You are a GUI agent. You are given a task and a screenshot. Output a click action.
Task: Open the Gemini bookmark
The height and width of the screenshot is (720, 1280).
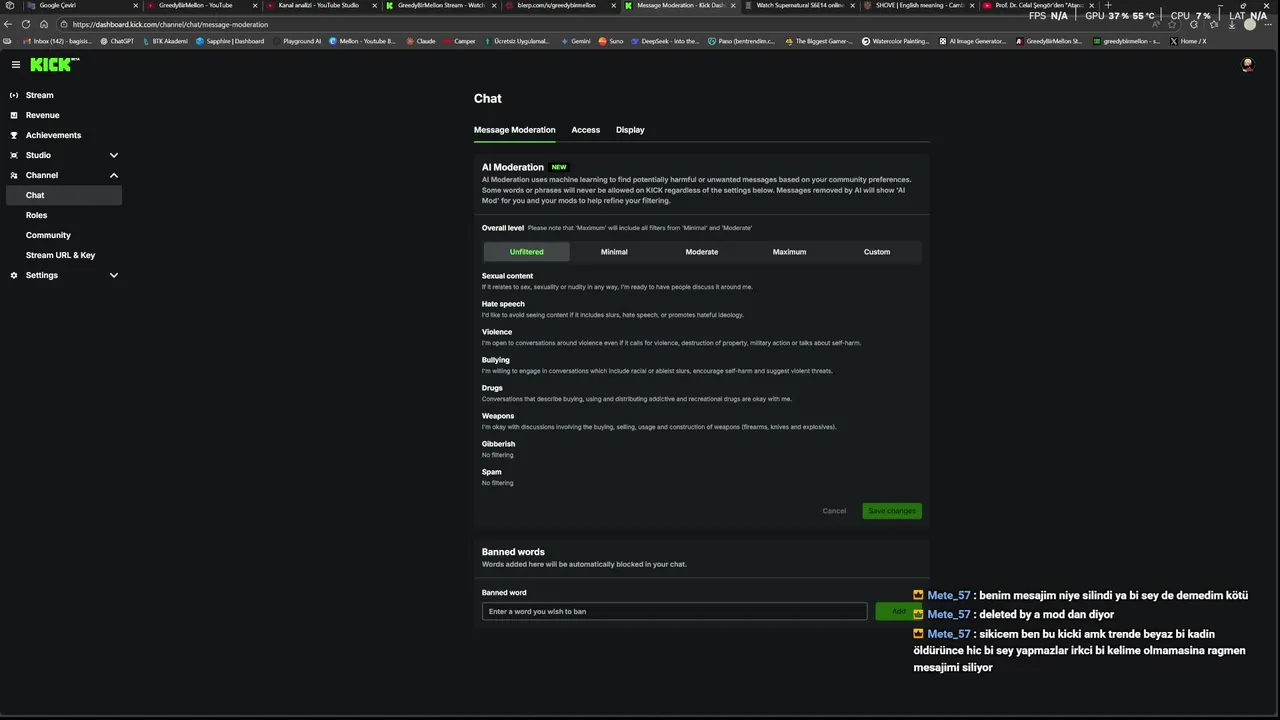(576, 42)
